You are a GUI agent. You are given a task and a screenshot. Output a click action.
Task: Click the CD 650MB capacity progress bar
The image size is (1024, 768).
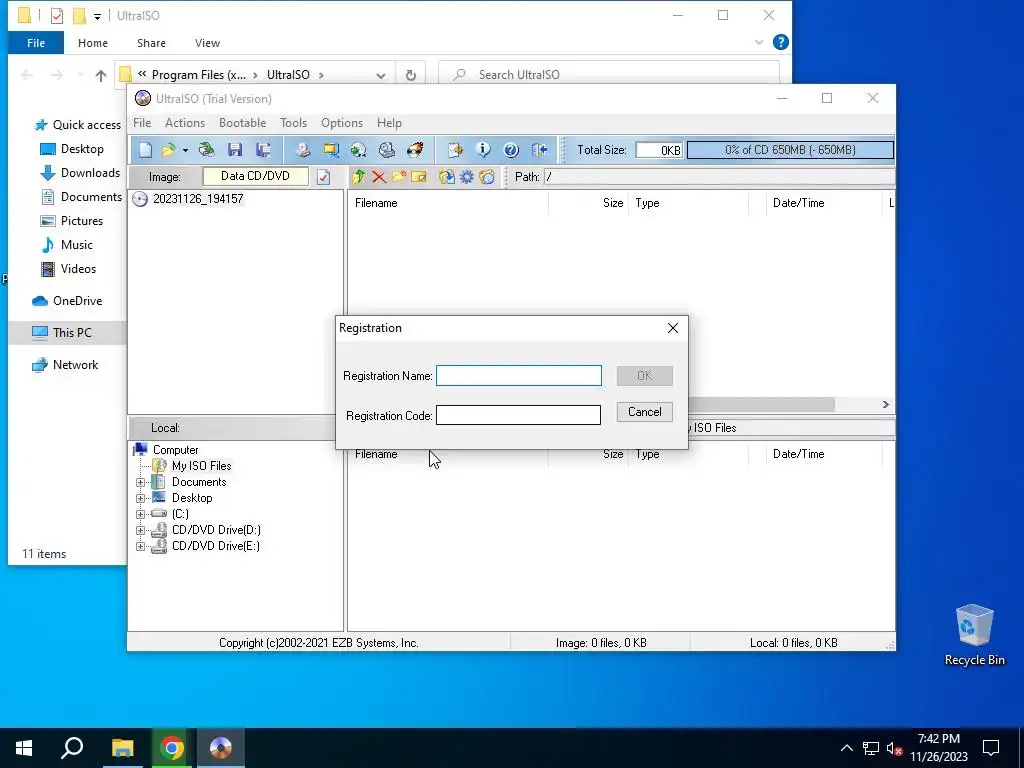pos(790,150)
